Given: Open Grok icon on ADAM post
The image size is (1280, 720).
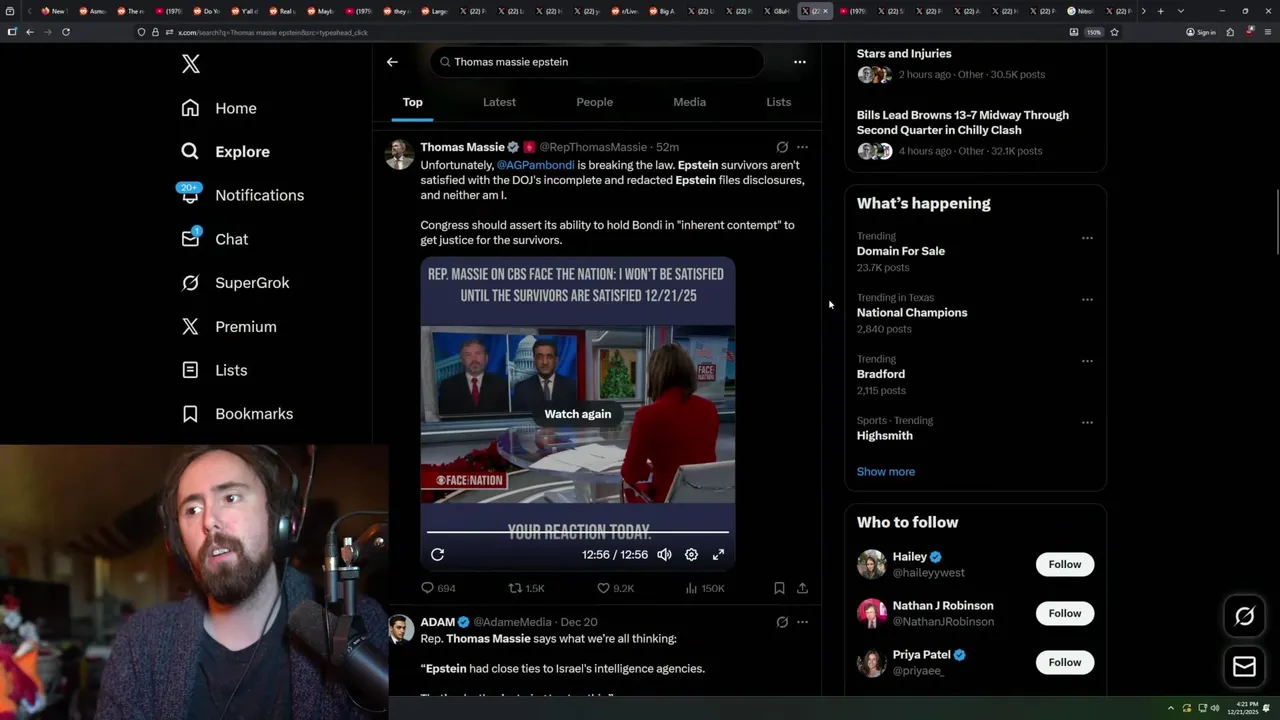Looking at the screenshot, I should [782, 622].
